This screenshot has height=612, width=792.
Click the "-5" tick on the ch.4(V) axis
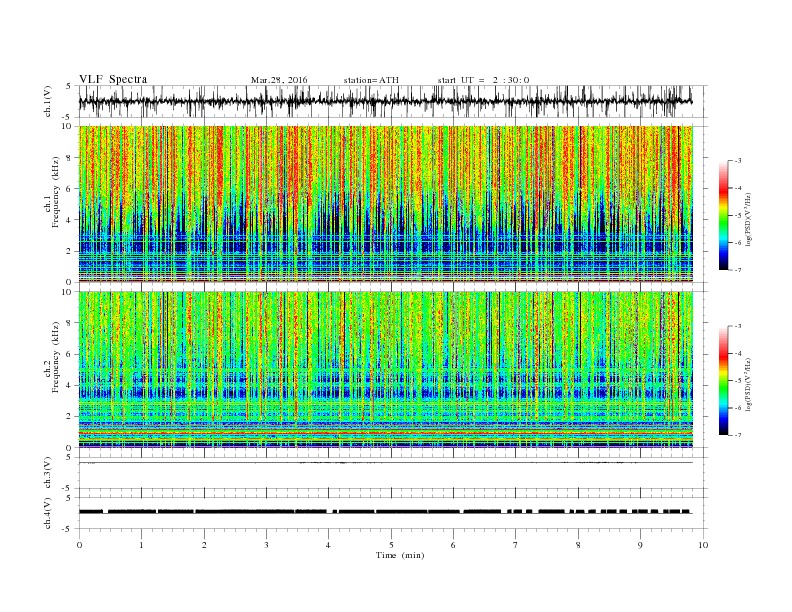68,529
